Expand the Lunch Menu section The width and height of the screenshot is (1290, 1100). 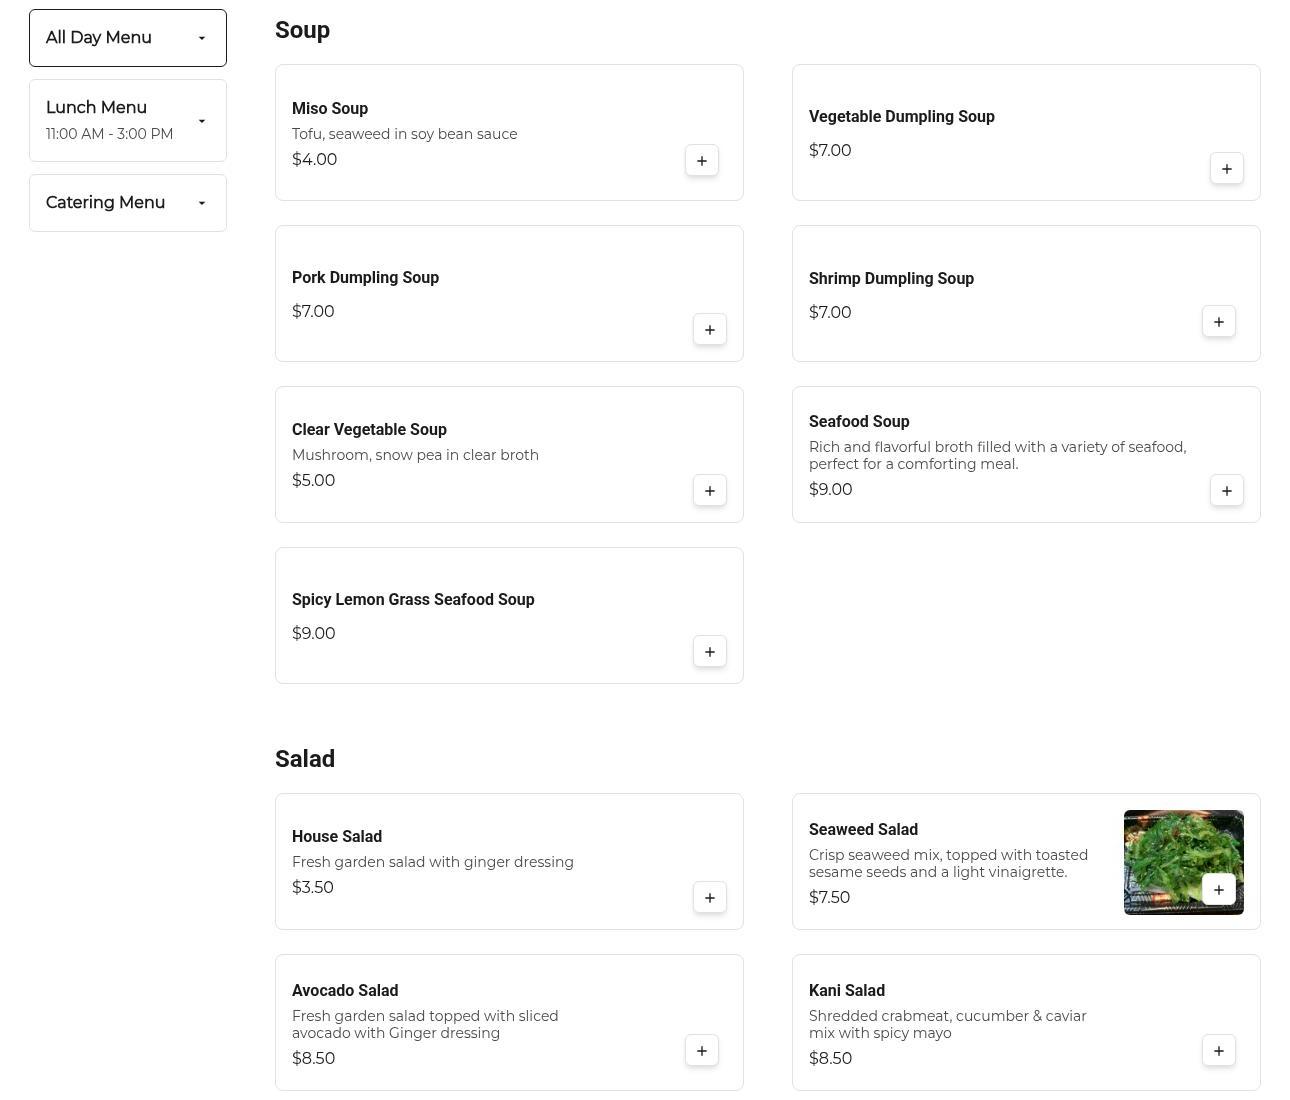coord(128,120)
